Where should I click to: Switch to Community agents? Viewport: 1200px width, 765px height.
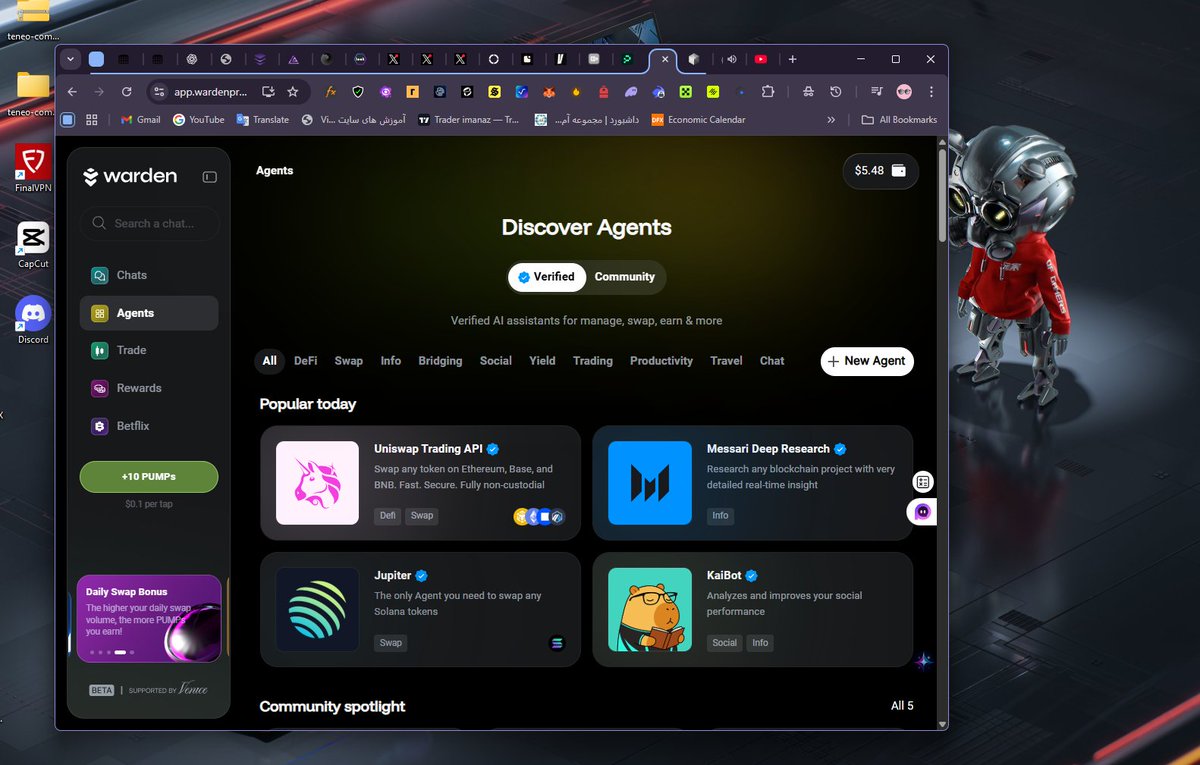pos(624,277)
